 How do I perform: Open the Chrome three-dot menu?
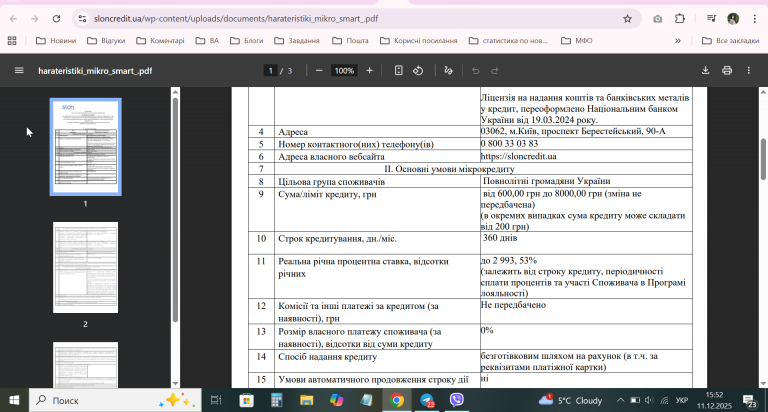pyautogui.click(x=754, y=19)
